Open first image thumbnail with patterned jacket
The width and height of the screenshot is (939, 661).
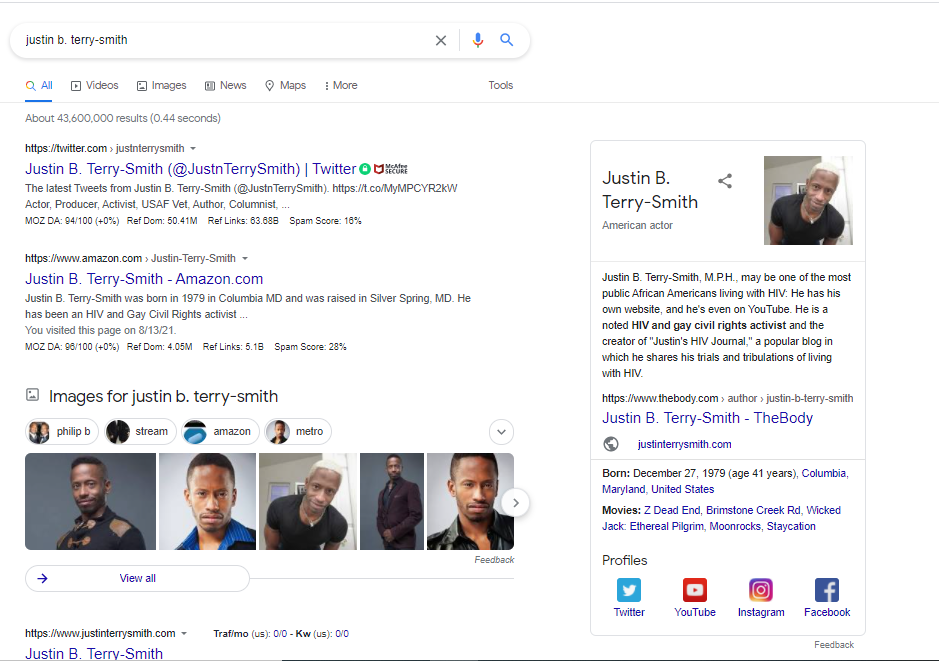click(x=90, y=502)
